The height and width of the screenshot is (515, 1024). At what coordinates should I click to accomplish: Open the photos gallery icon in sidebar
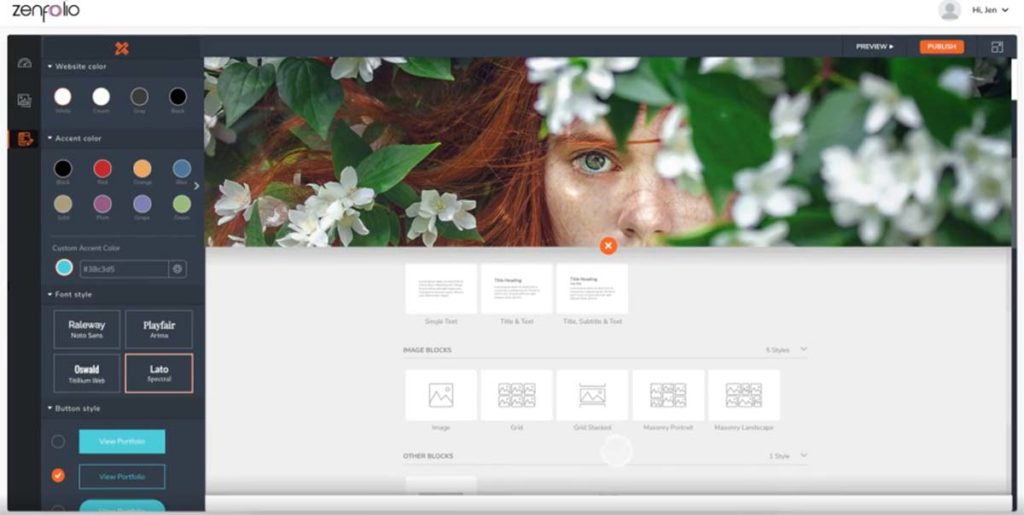coord(25,101)
